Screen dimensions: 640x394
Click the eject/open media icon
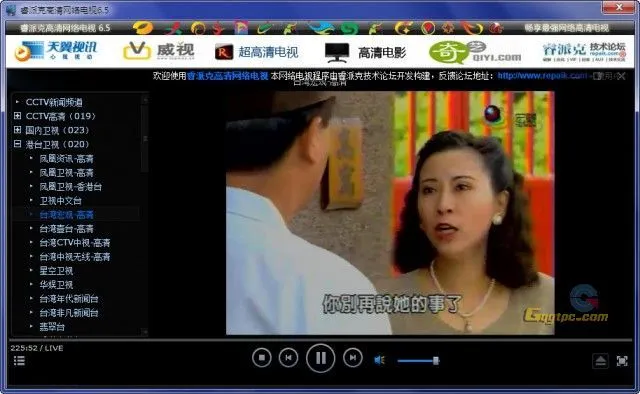600,361
